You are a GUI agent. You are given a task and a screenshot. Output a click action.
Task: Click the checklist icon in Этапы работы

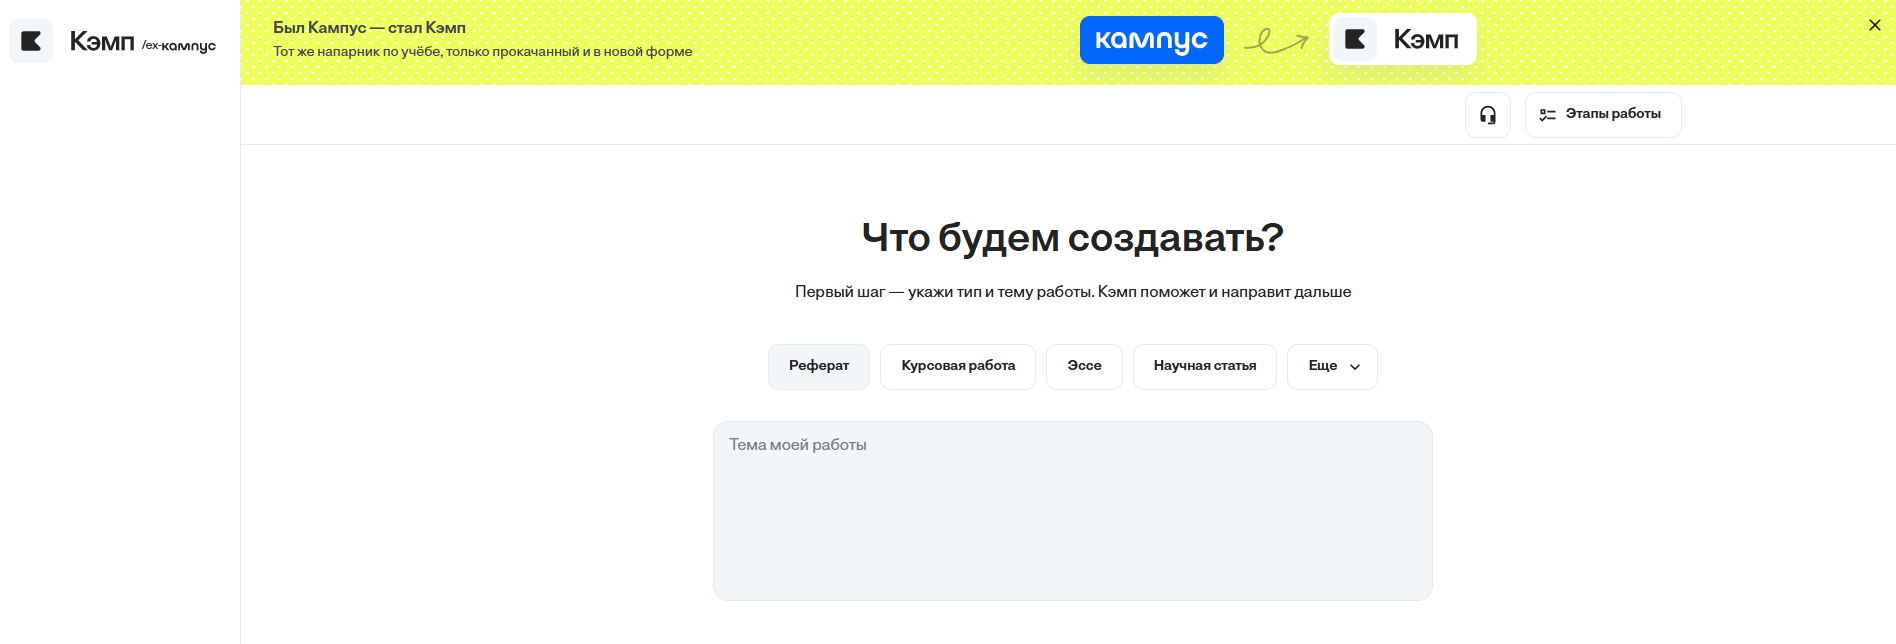tap(1547, 115)
